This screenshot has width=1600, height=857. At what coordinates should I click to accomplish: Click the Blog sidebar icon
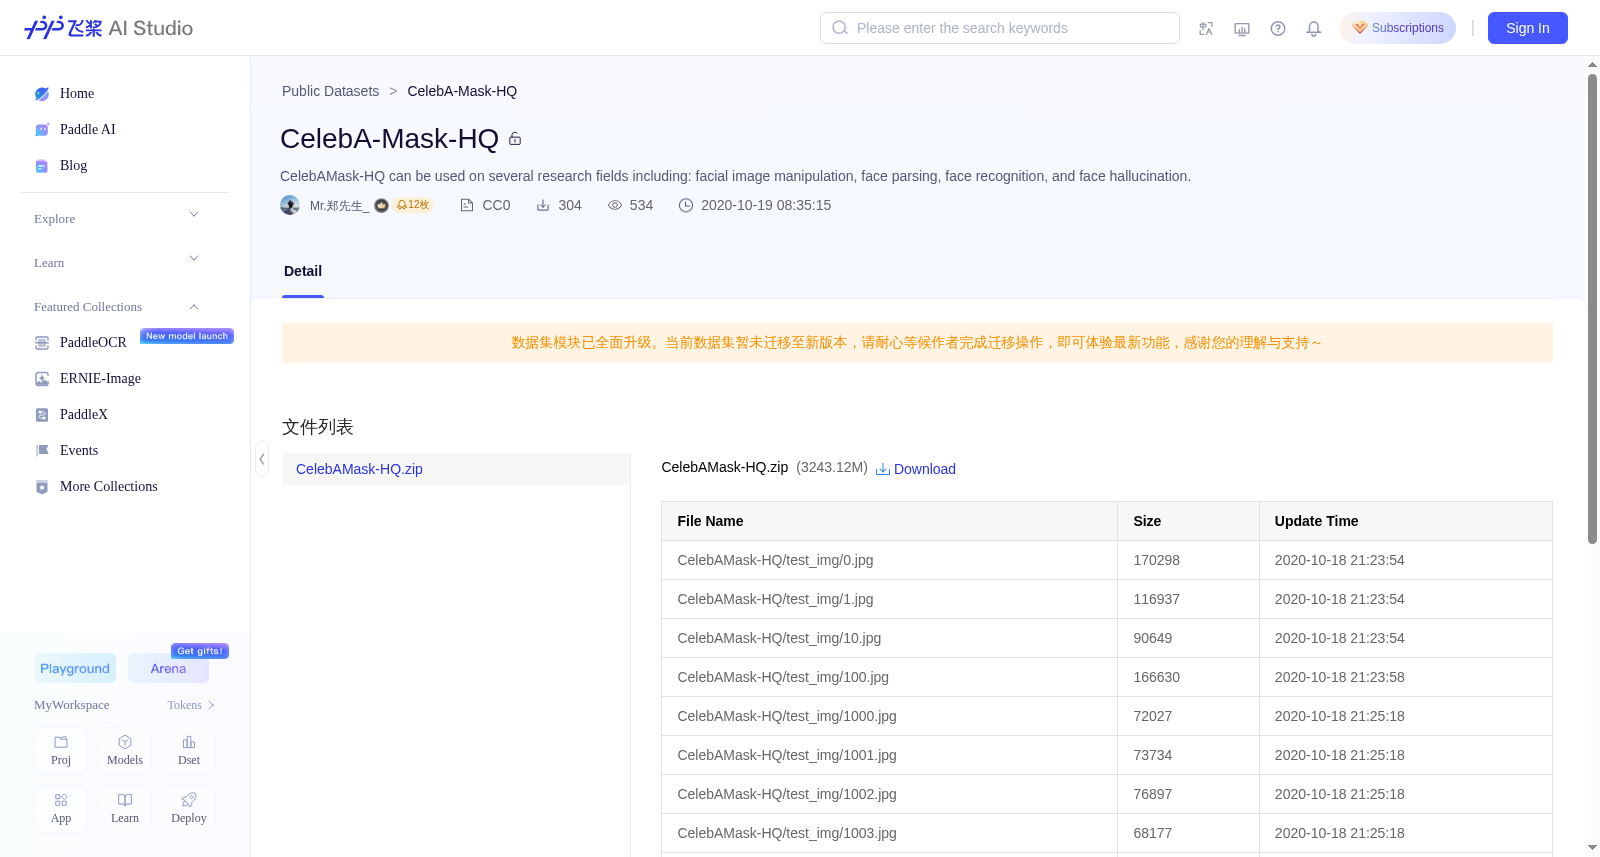pos(42,166)
